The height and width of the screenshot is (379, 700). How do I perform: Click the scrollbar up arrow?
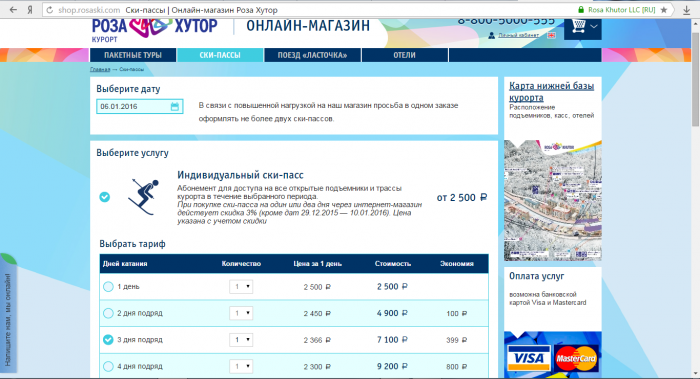click(695, 25)
